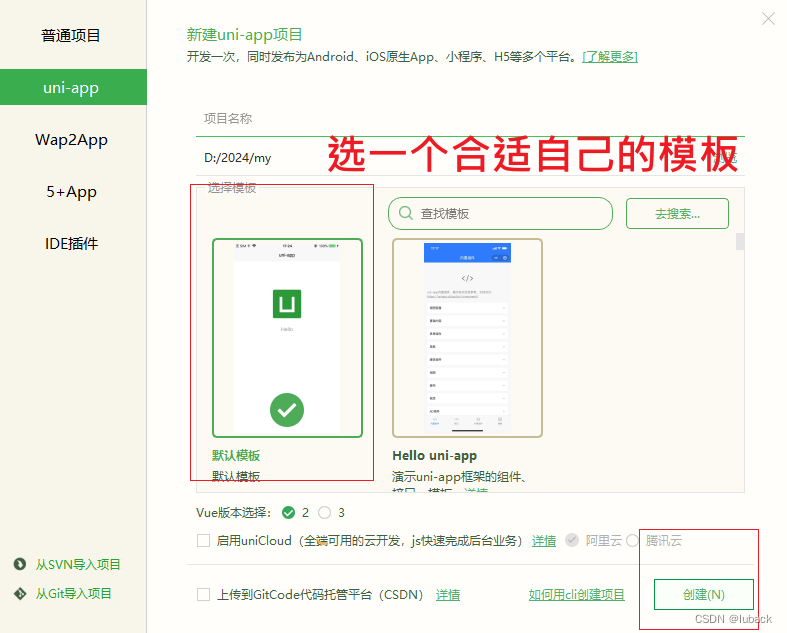The height and width of the screenshot is (633, 787).
Task: Select the 腾讯云 radio option
Action: [x=632, y=540]
